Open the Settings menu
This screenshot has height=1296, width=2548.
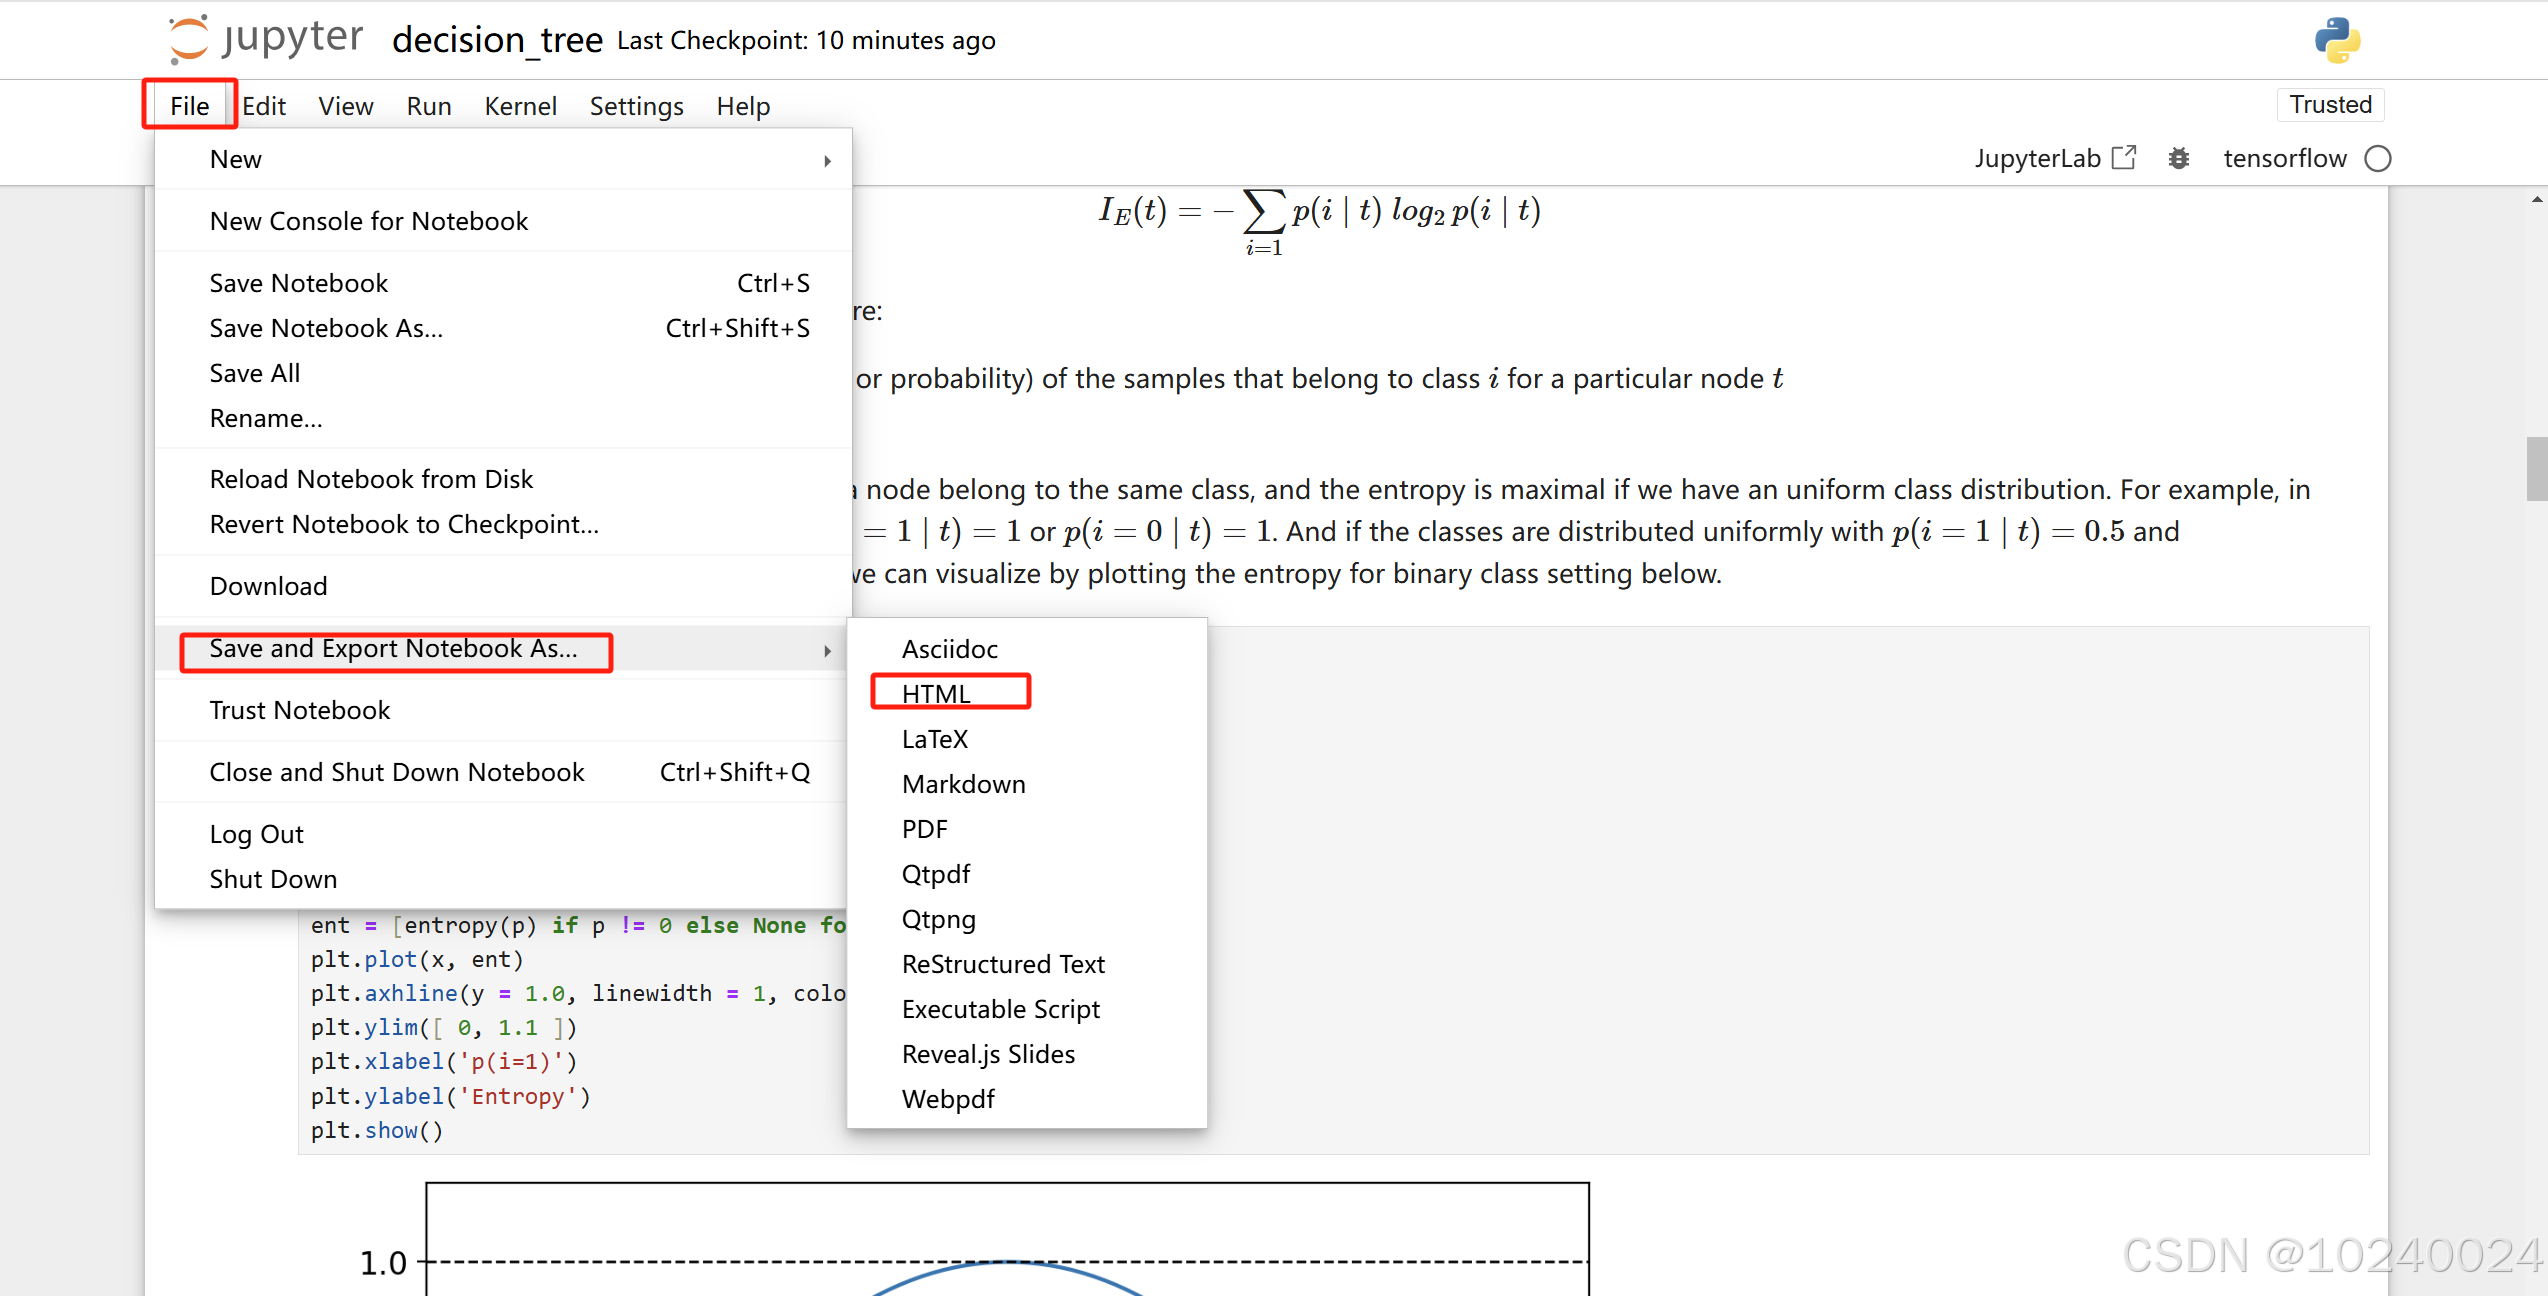636,106
